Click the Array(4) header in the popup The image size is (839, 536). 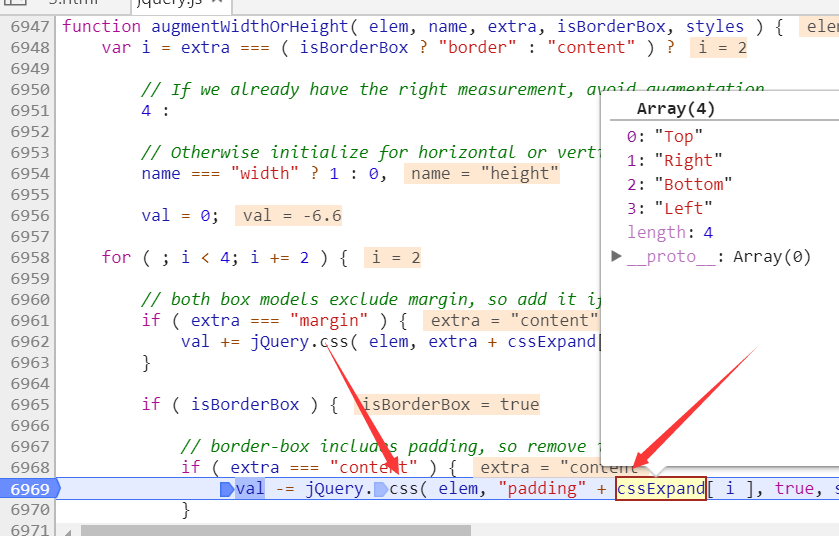tap(675, 109)
